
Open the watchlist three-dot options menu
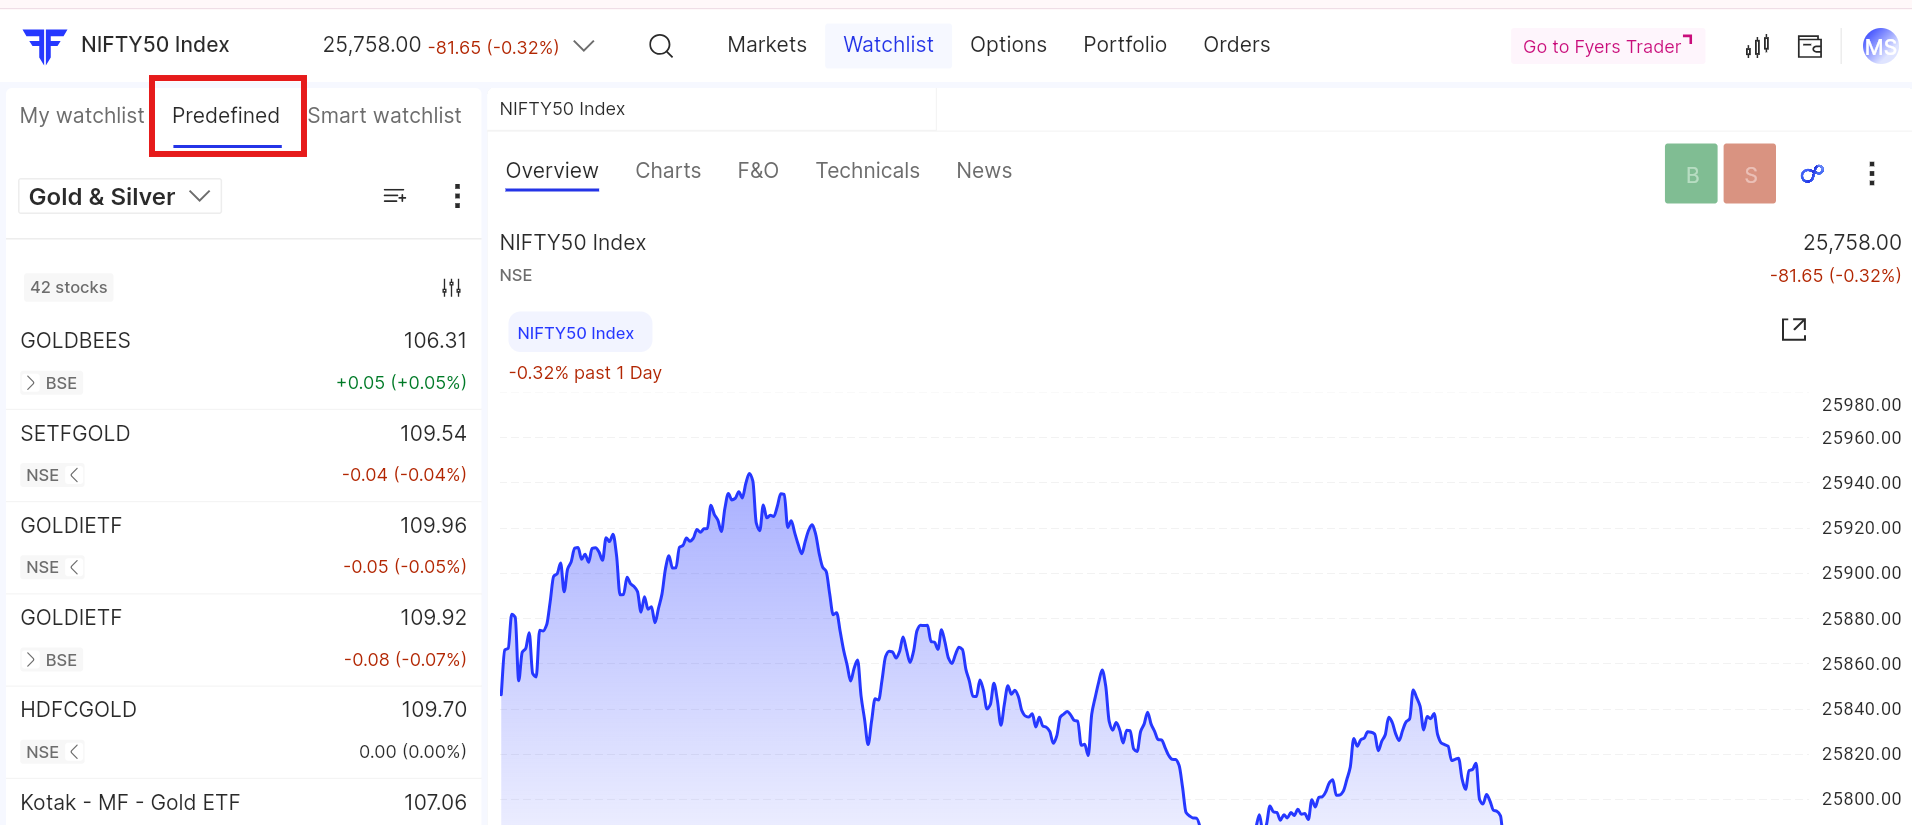[457, 196]
